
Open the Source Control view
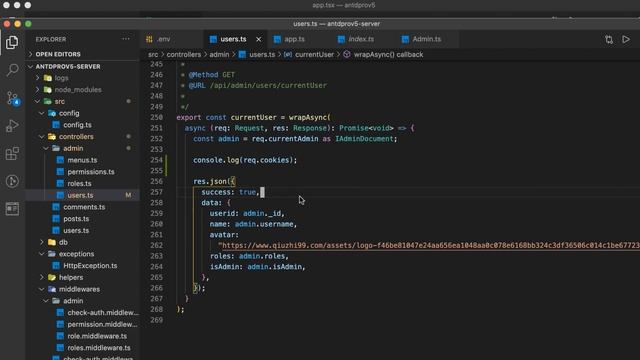tap(12, 98)
